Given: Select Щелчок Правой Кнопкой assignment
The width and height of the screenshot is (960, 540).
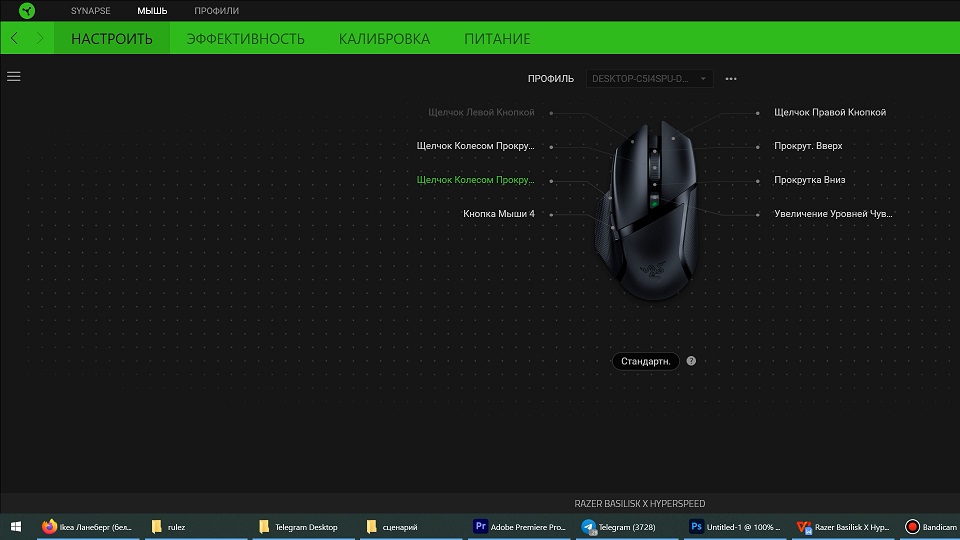Looking at the screenshot, I should coord(830,112).
